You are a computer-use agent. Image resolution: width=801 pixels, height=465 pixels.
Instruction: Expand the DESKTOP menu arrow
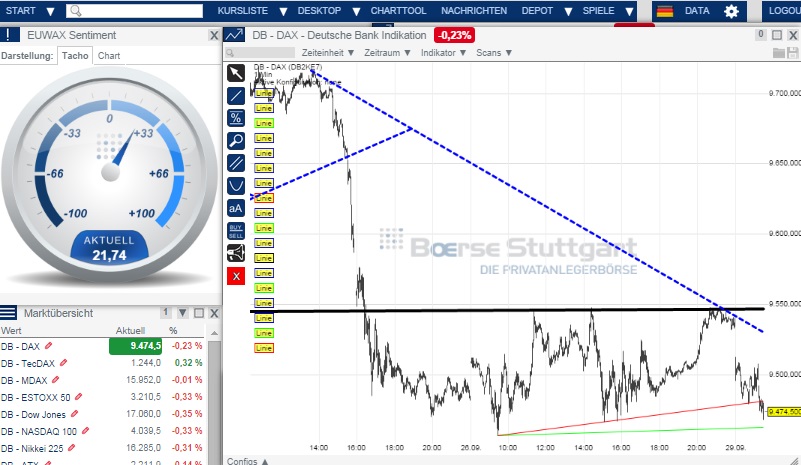coord(356,11)
